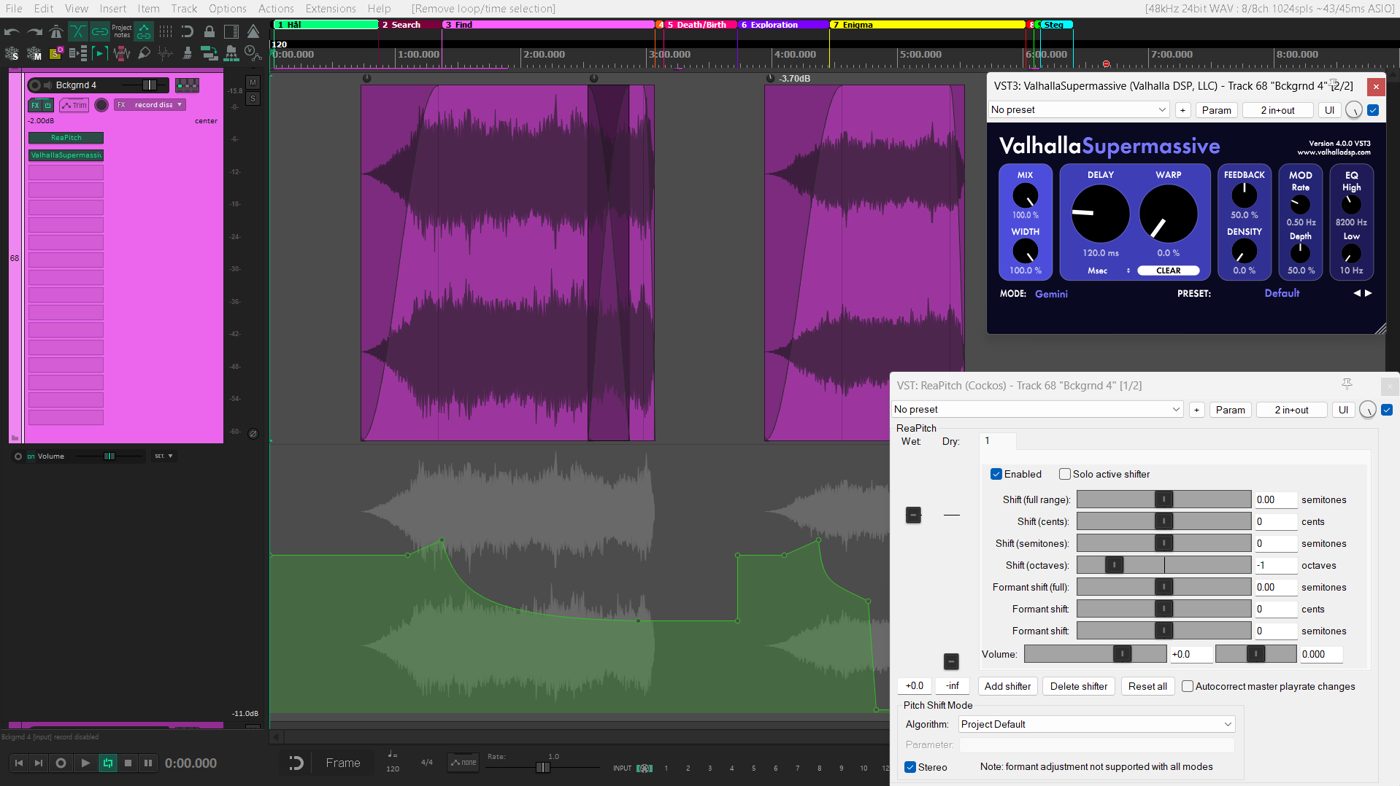Toggle ripple editing icon
Viewport: 1400px width, 786px height.
pyautogui.click(x=144, y=32)
